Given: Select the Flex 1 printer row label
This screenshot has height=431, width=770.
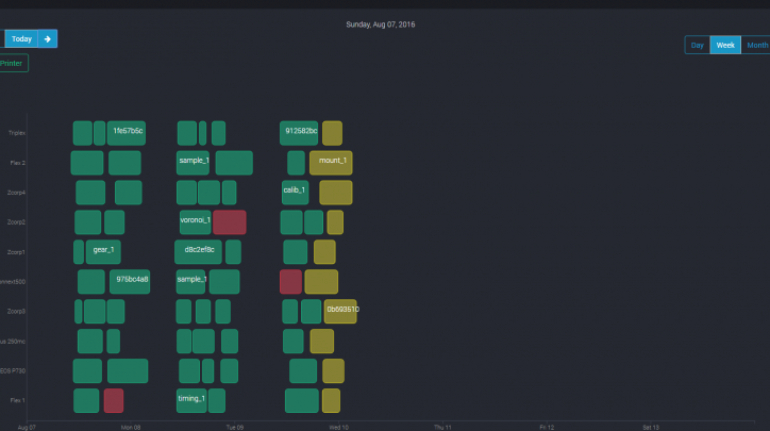Looking at the screenshot, I should click(18, 401).
